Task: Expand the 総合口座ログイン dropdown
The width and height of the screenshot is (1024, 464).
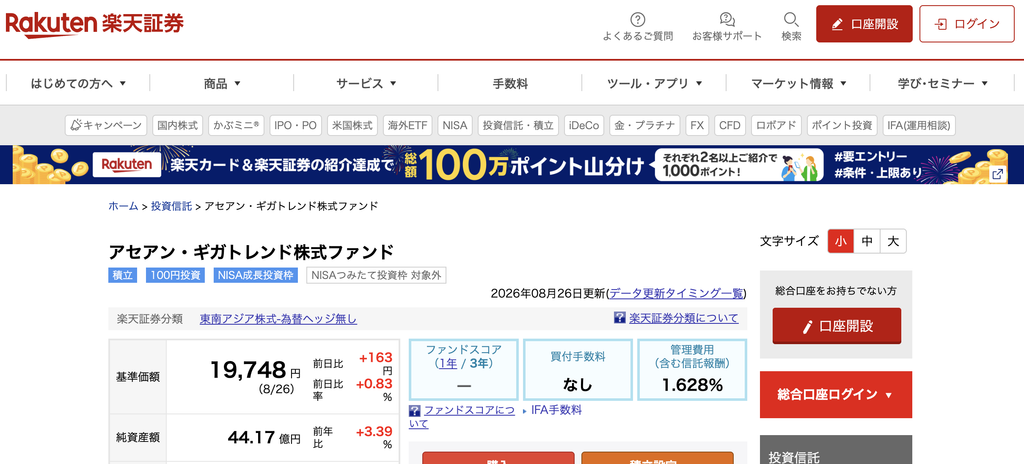Action: (x=836, y=395)
